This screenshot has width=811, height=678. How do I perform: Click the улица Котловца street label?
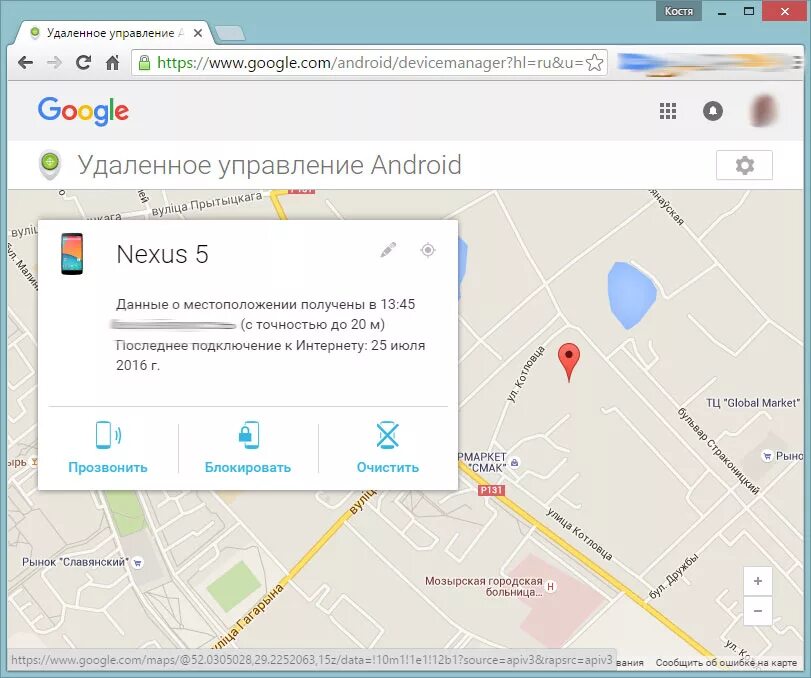pyautogui.click(x=580, y=535)
